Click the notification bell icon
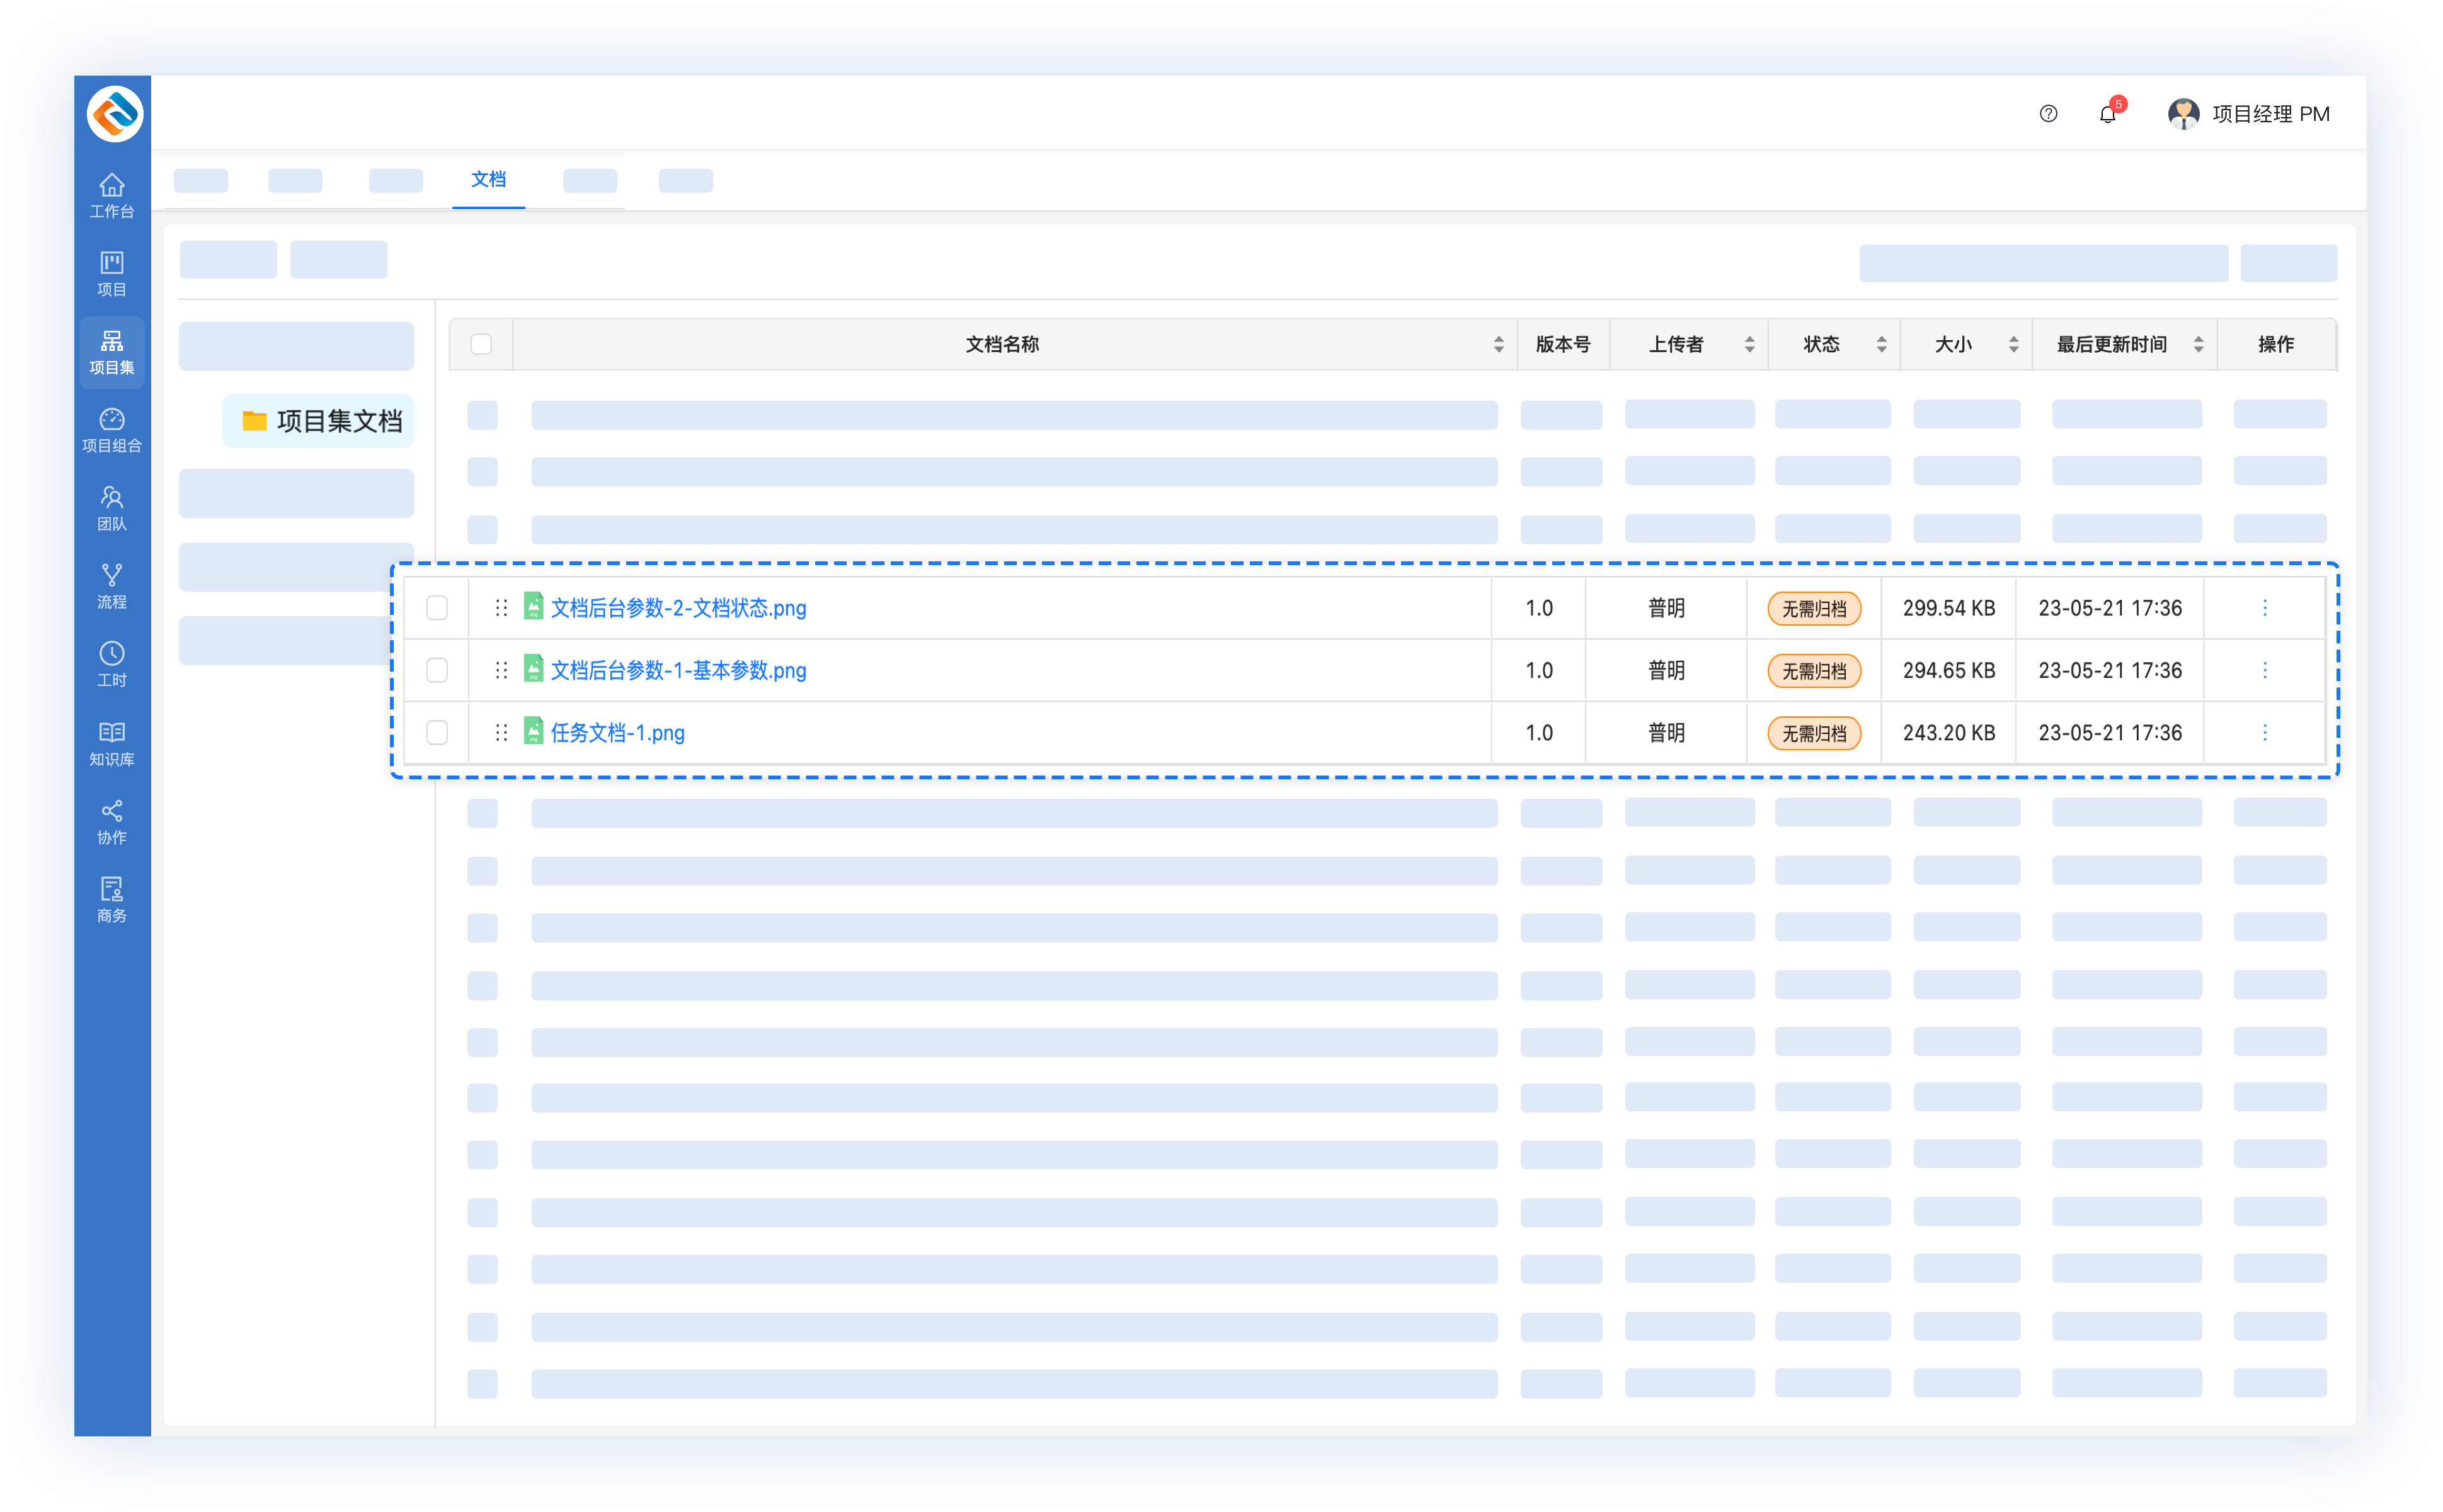The width and height of the screenshot is (2443, 1512). (2107, 114)
